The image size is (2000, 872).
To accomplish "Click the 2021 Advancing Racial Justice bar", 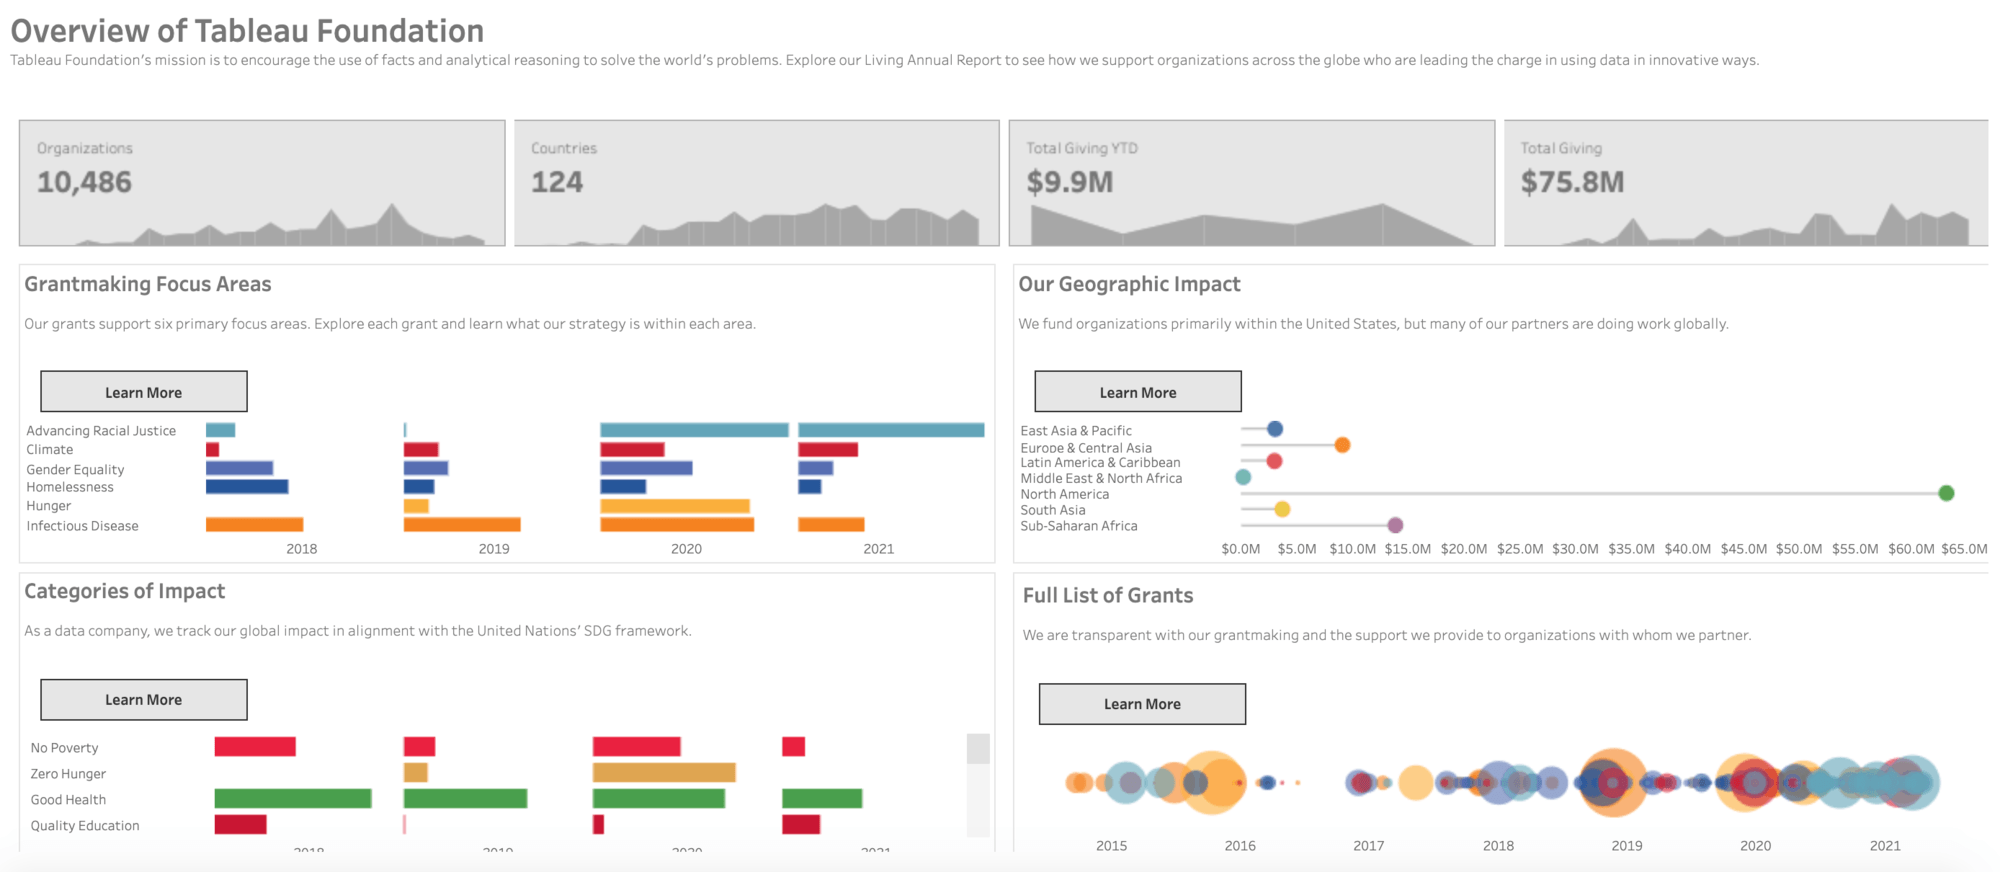I will point(891,430).
